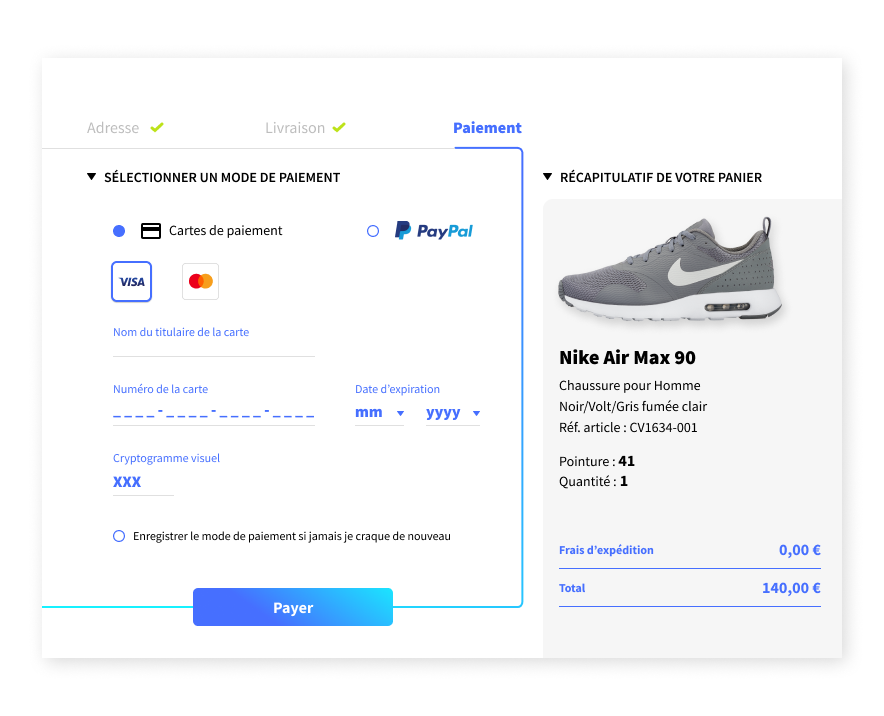Viewport: 884px width, 716px height.
Task: Click the PayPal logo
Action: pos(433,230)
